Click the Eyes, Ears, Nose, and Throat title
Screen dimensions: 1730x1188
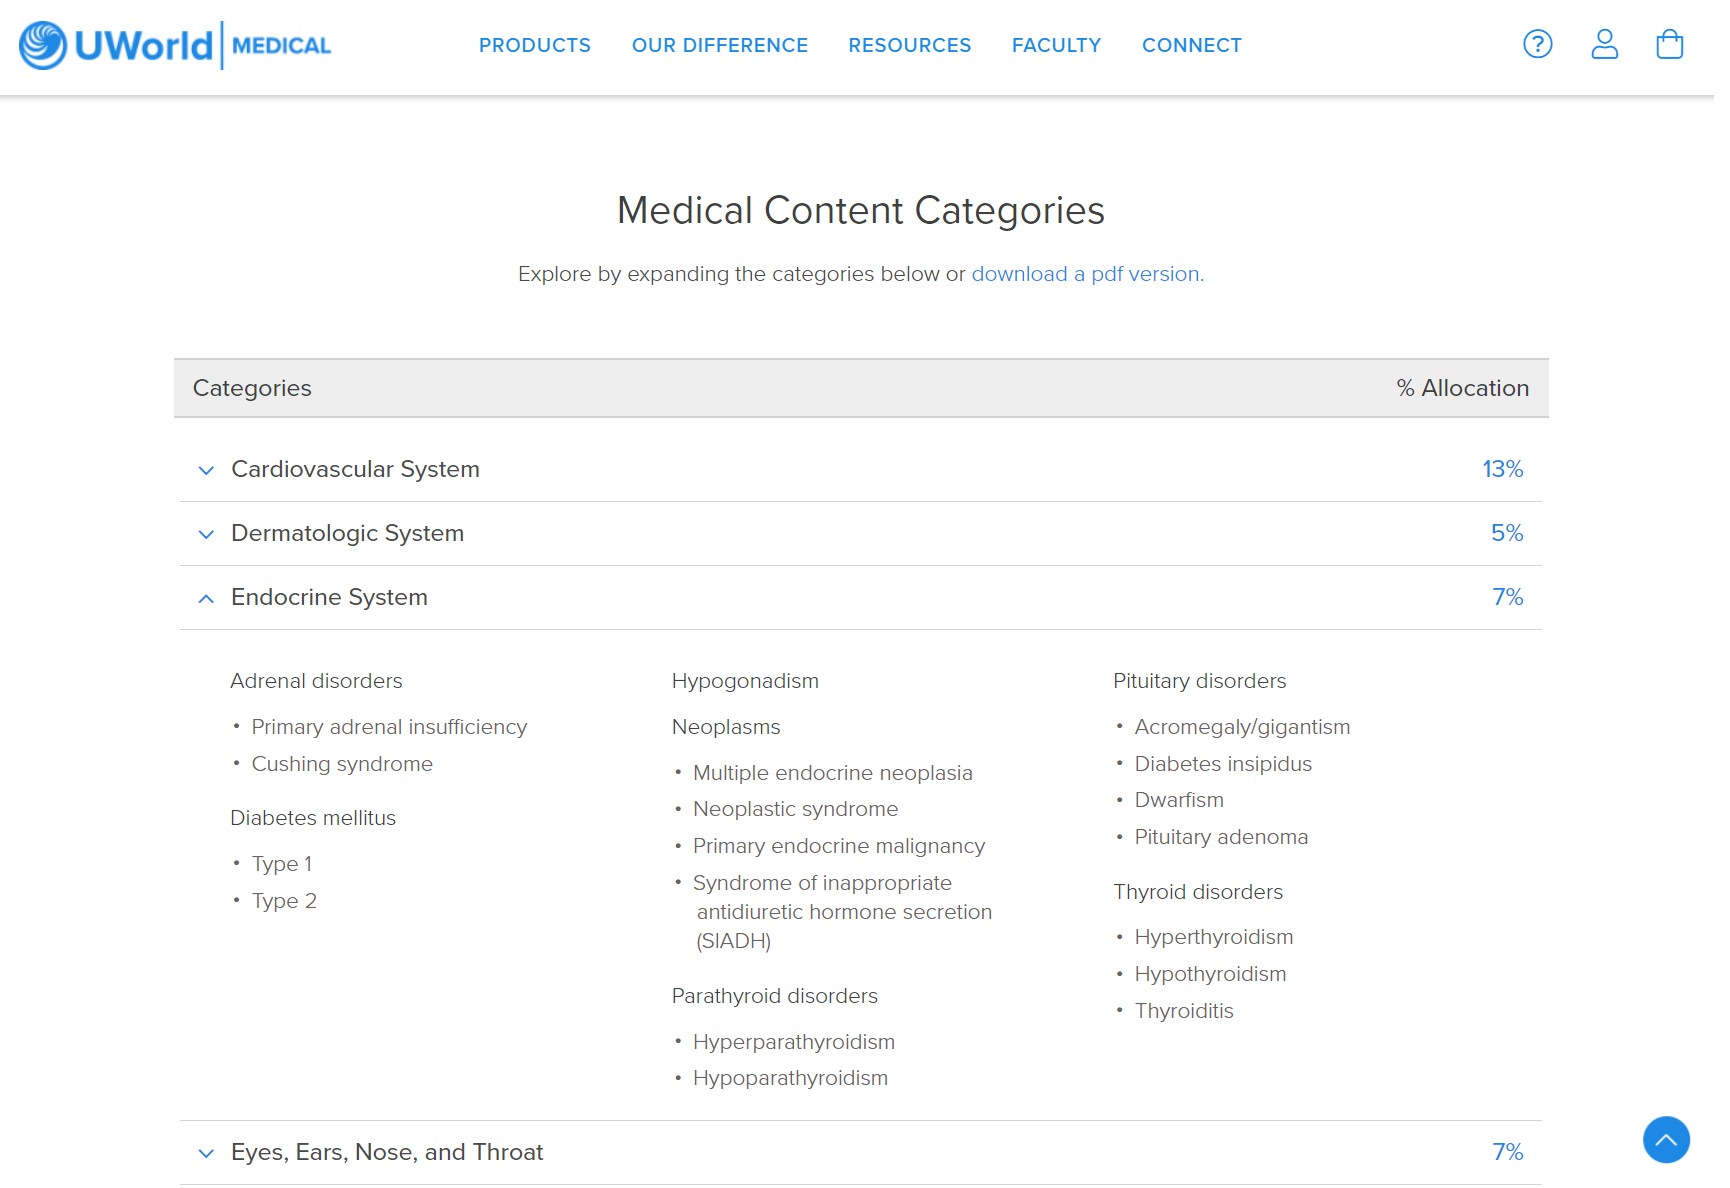(387, 1152)
